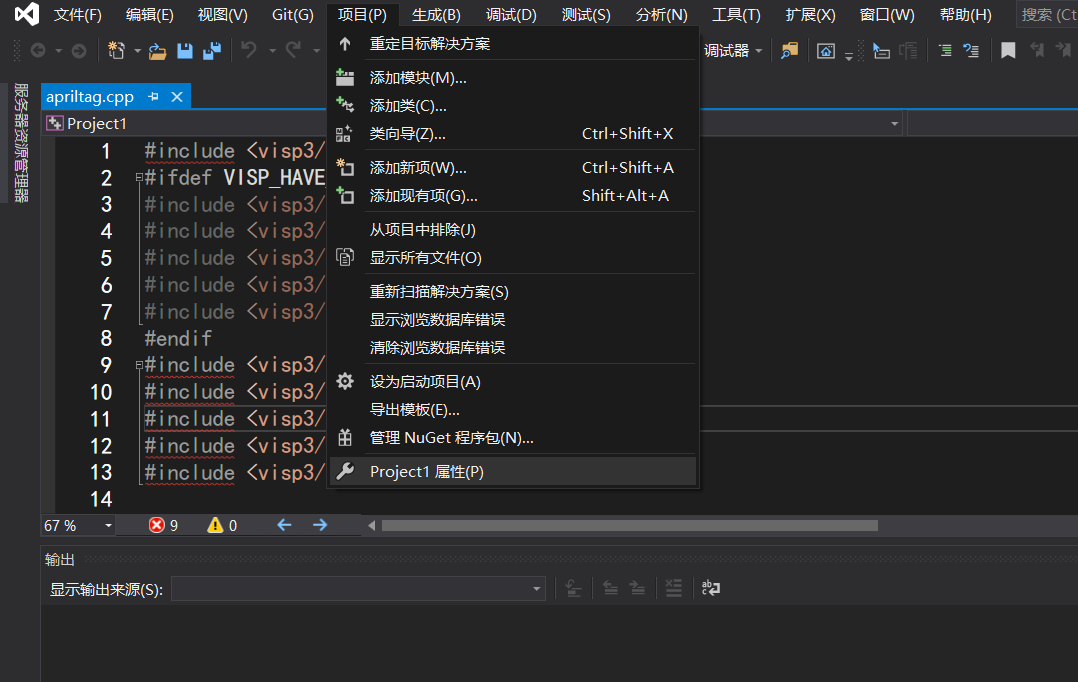Open the 窗口(W) menu

point(887,14)
